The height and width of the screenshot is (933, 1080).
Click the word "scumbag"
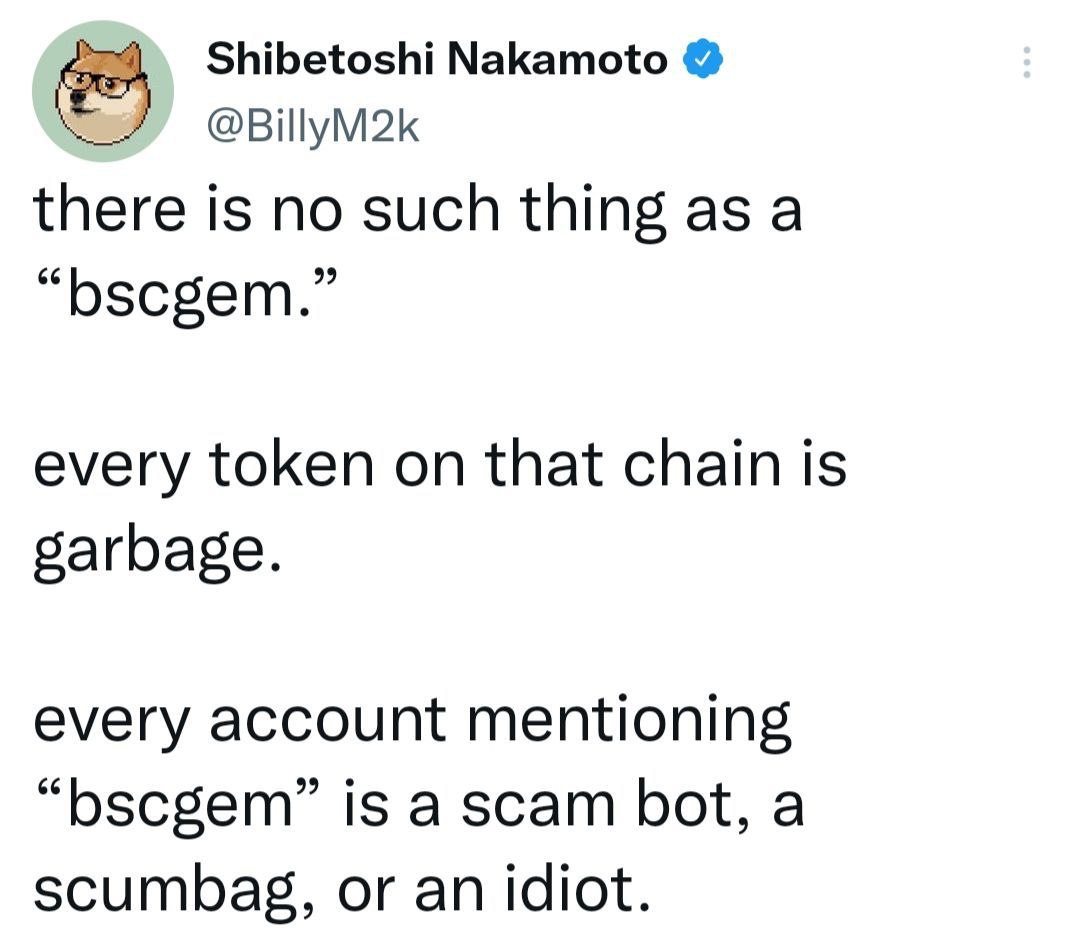[158, 888]
